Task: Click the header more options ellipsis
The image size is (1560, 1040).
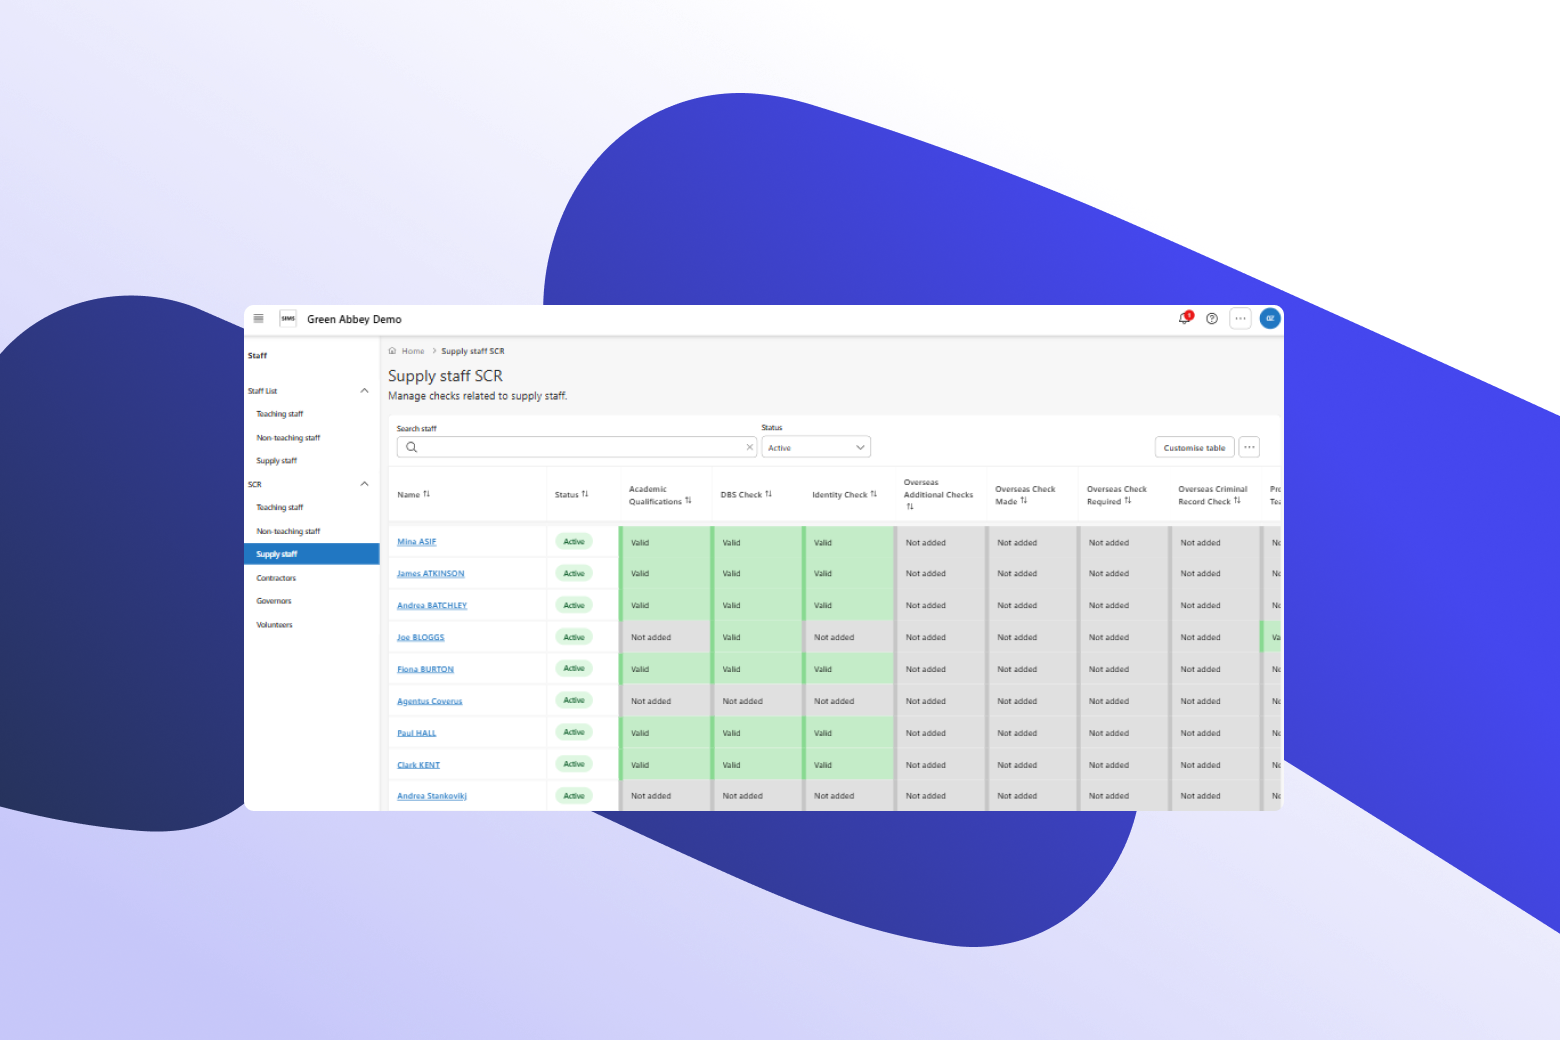Action: point(1240,319)
